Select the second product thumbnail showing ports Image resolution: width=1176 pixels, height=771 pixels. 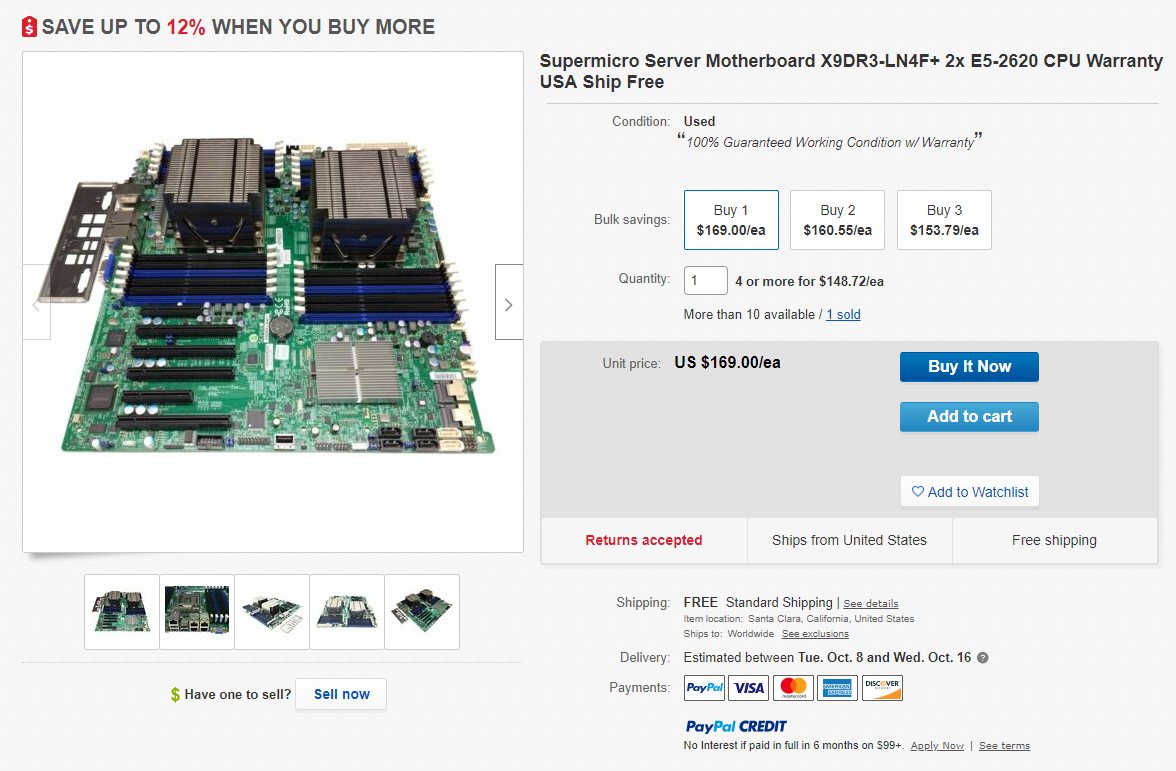pyautogui.click(x=197, y=611)
